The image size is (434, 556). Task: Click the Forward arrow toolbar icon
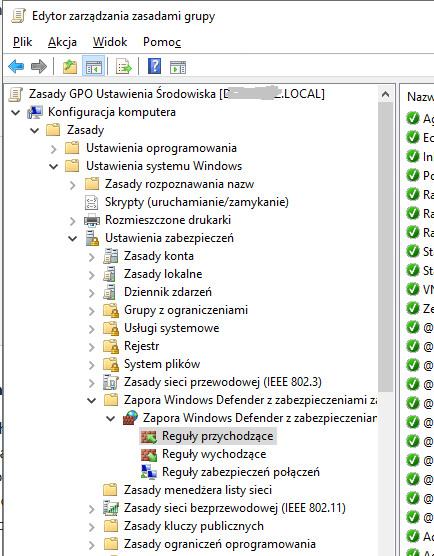coord(39,66)
